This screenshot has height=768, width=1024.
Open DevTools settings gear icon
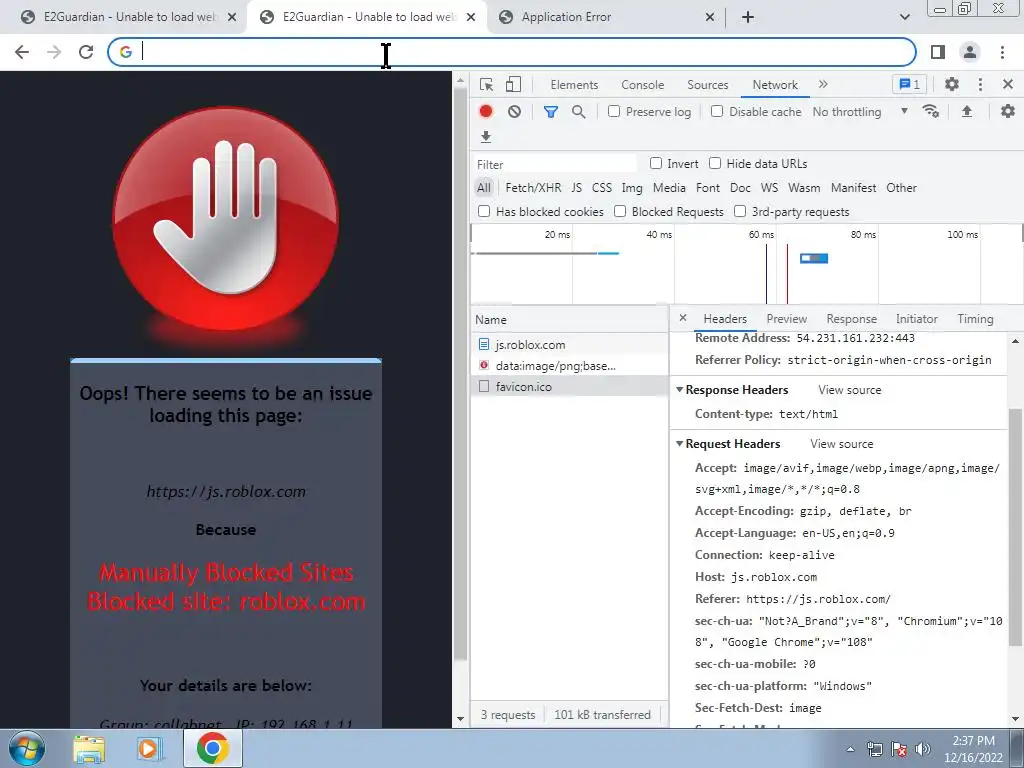point(952,84)
